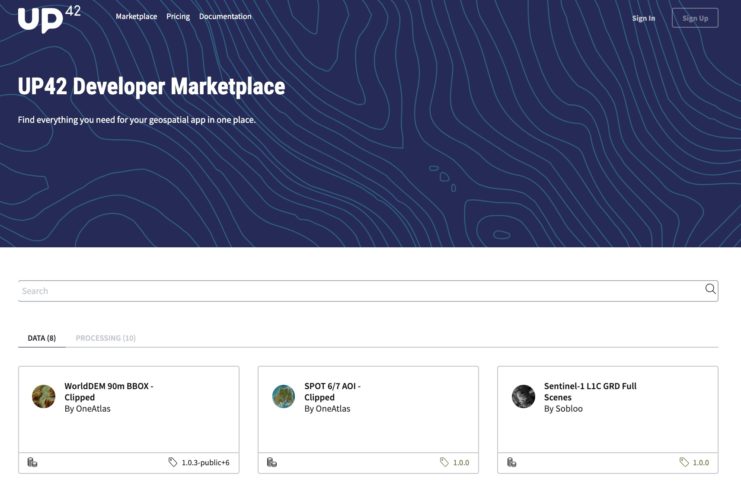Click the version tag icon on WorldDEM card
Image resolution: width=741 pixels, height=486 pixels.
172,462
